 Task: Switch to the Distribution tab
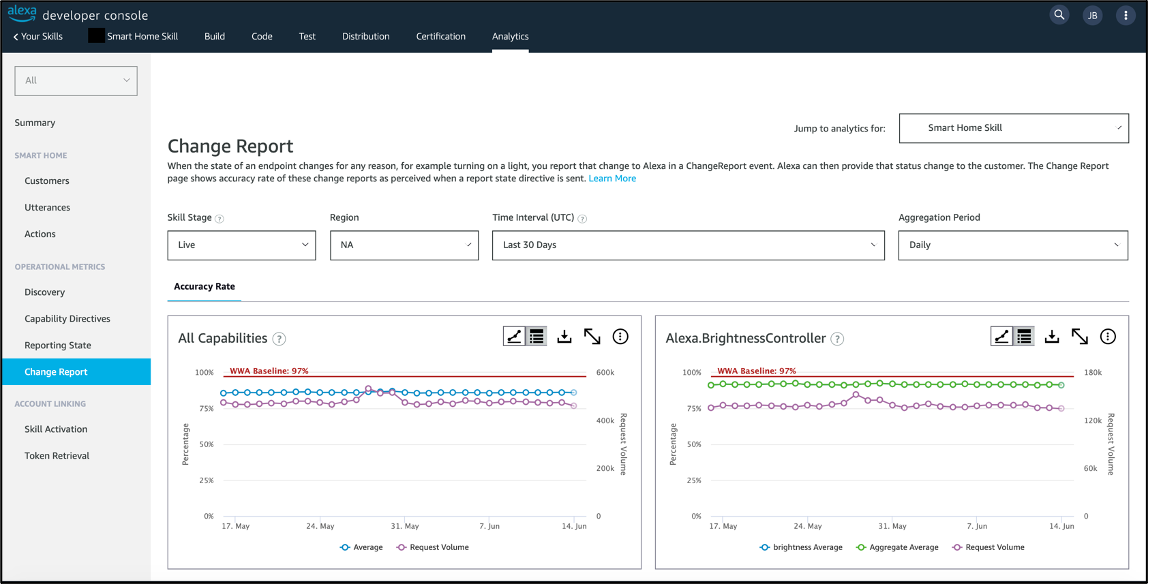click(366, 36)
